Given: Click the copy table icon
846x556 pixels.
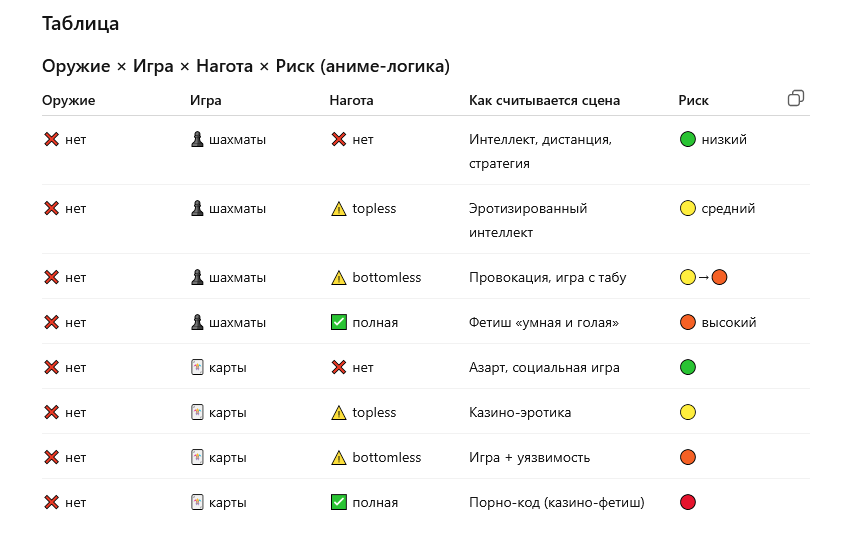Looking at the screenshot, I should tap(796, 98).
